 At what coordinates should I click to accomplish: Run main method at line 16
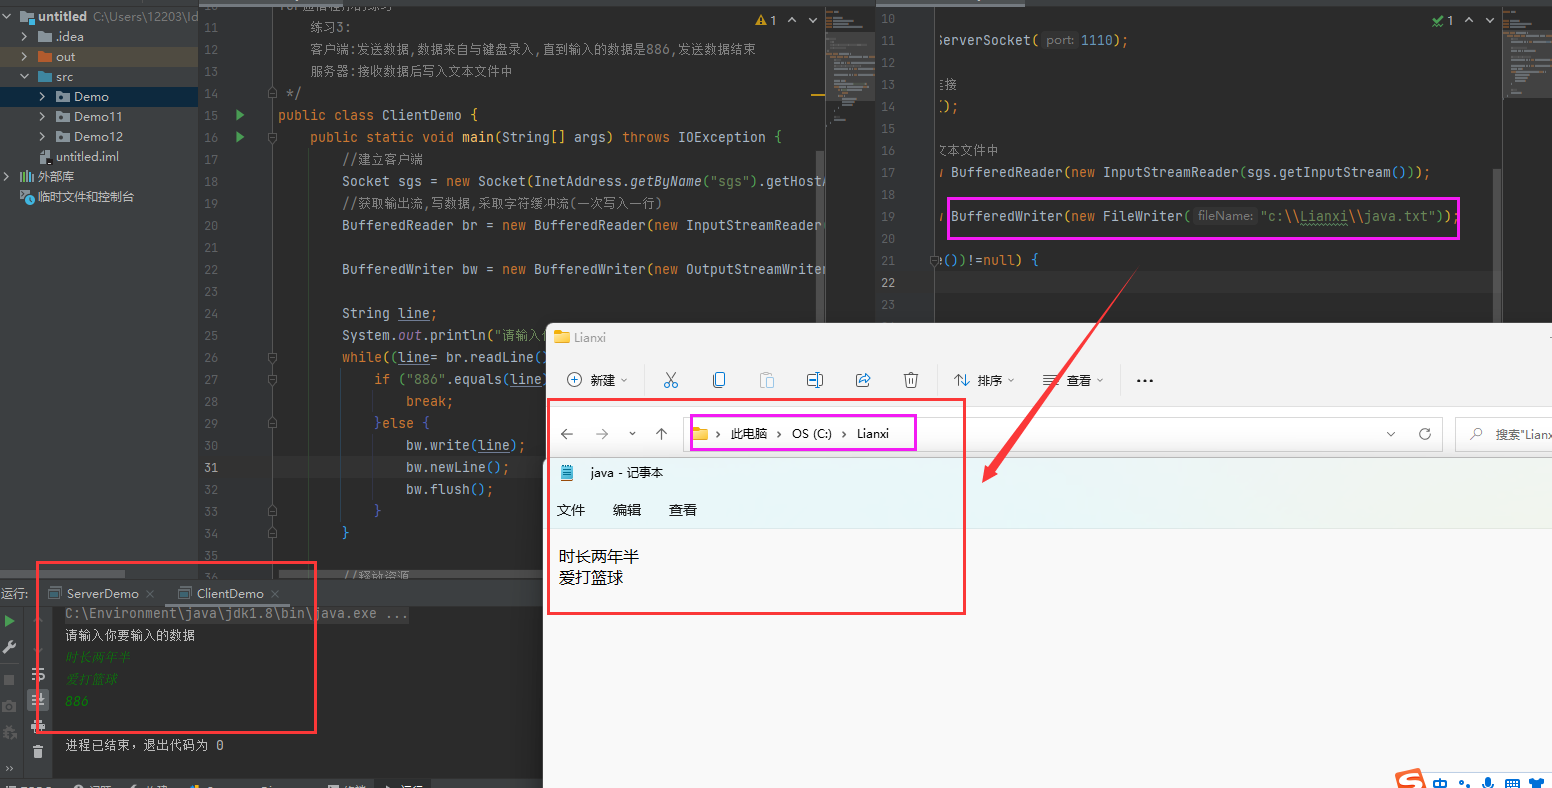(x=240, y=137)
